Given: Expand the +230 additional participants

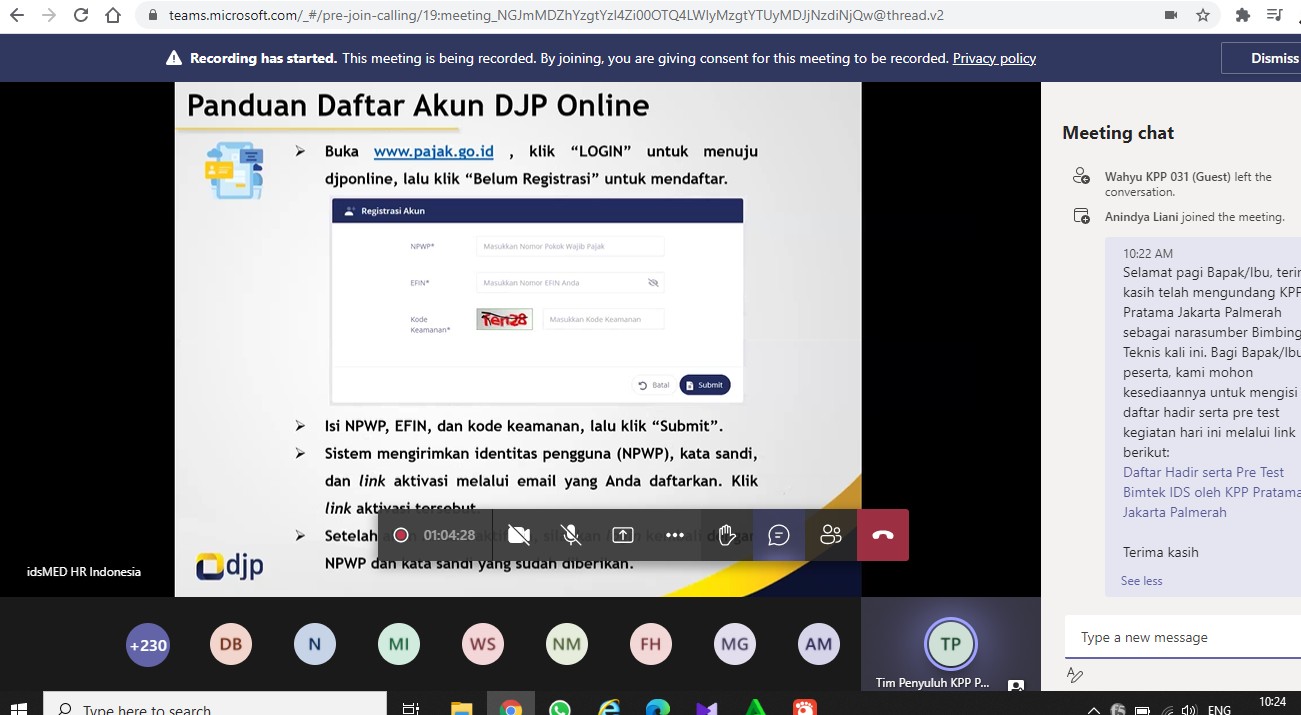Looking at the screenshot, I should pos(147,645).
